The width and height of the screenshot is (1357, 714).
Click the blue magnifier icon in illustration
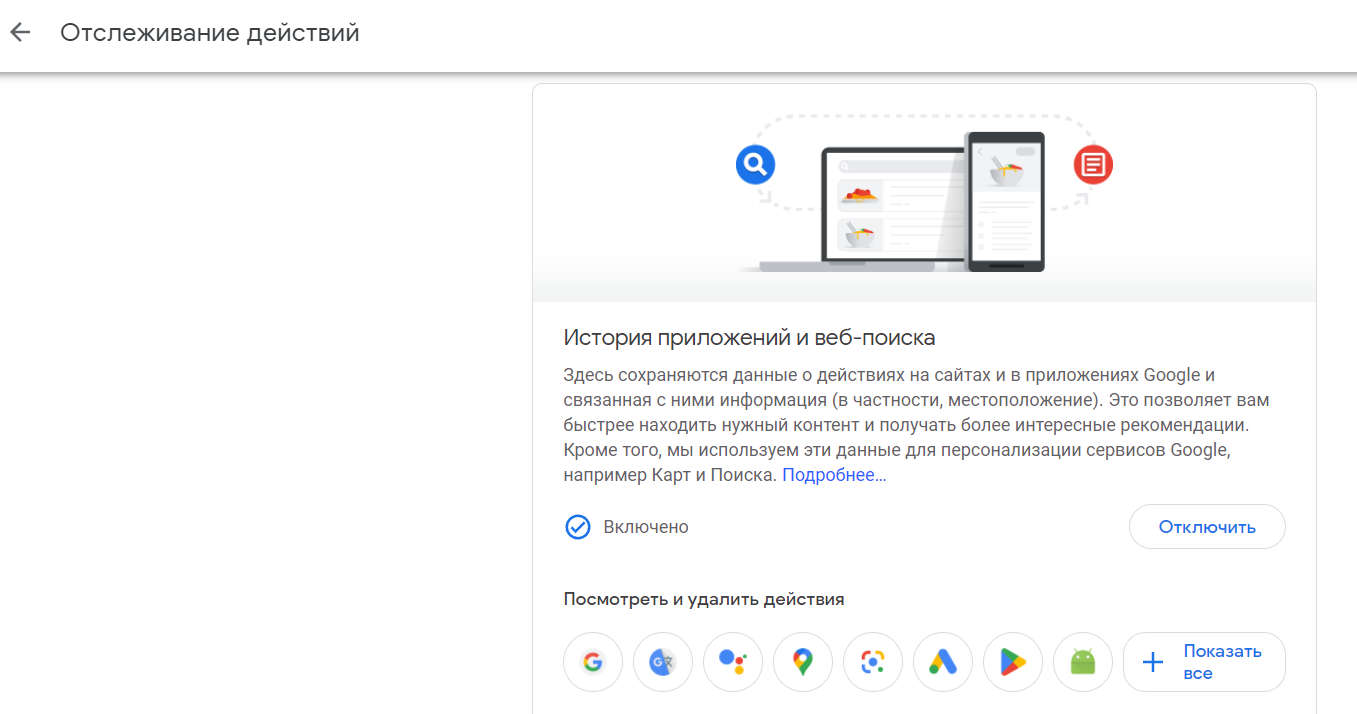756,164
